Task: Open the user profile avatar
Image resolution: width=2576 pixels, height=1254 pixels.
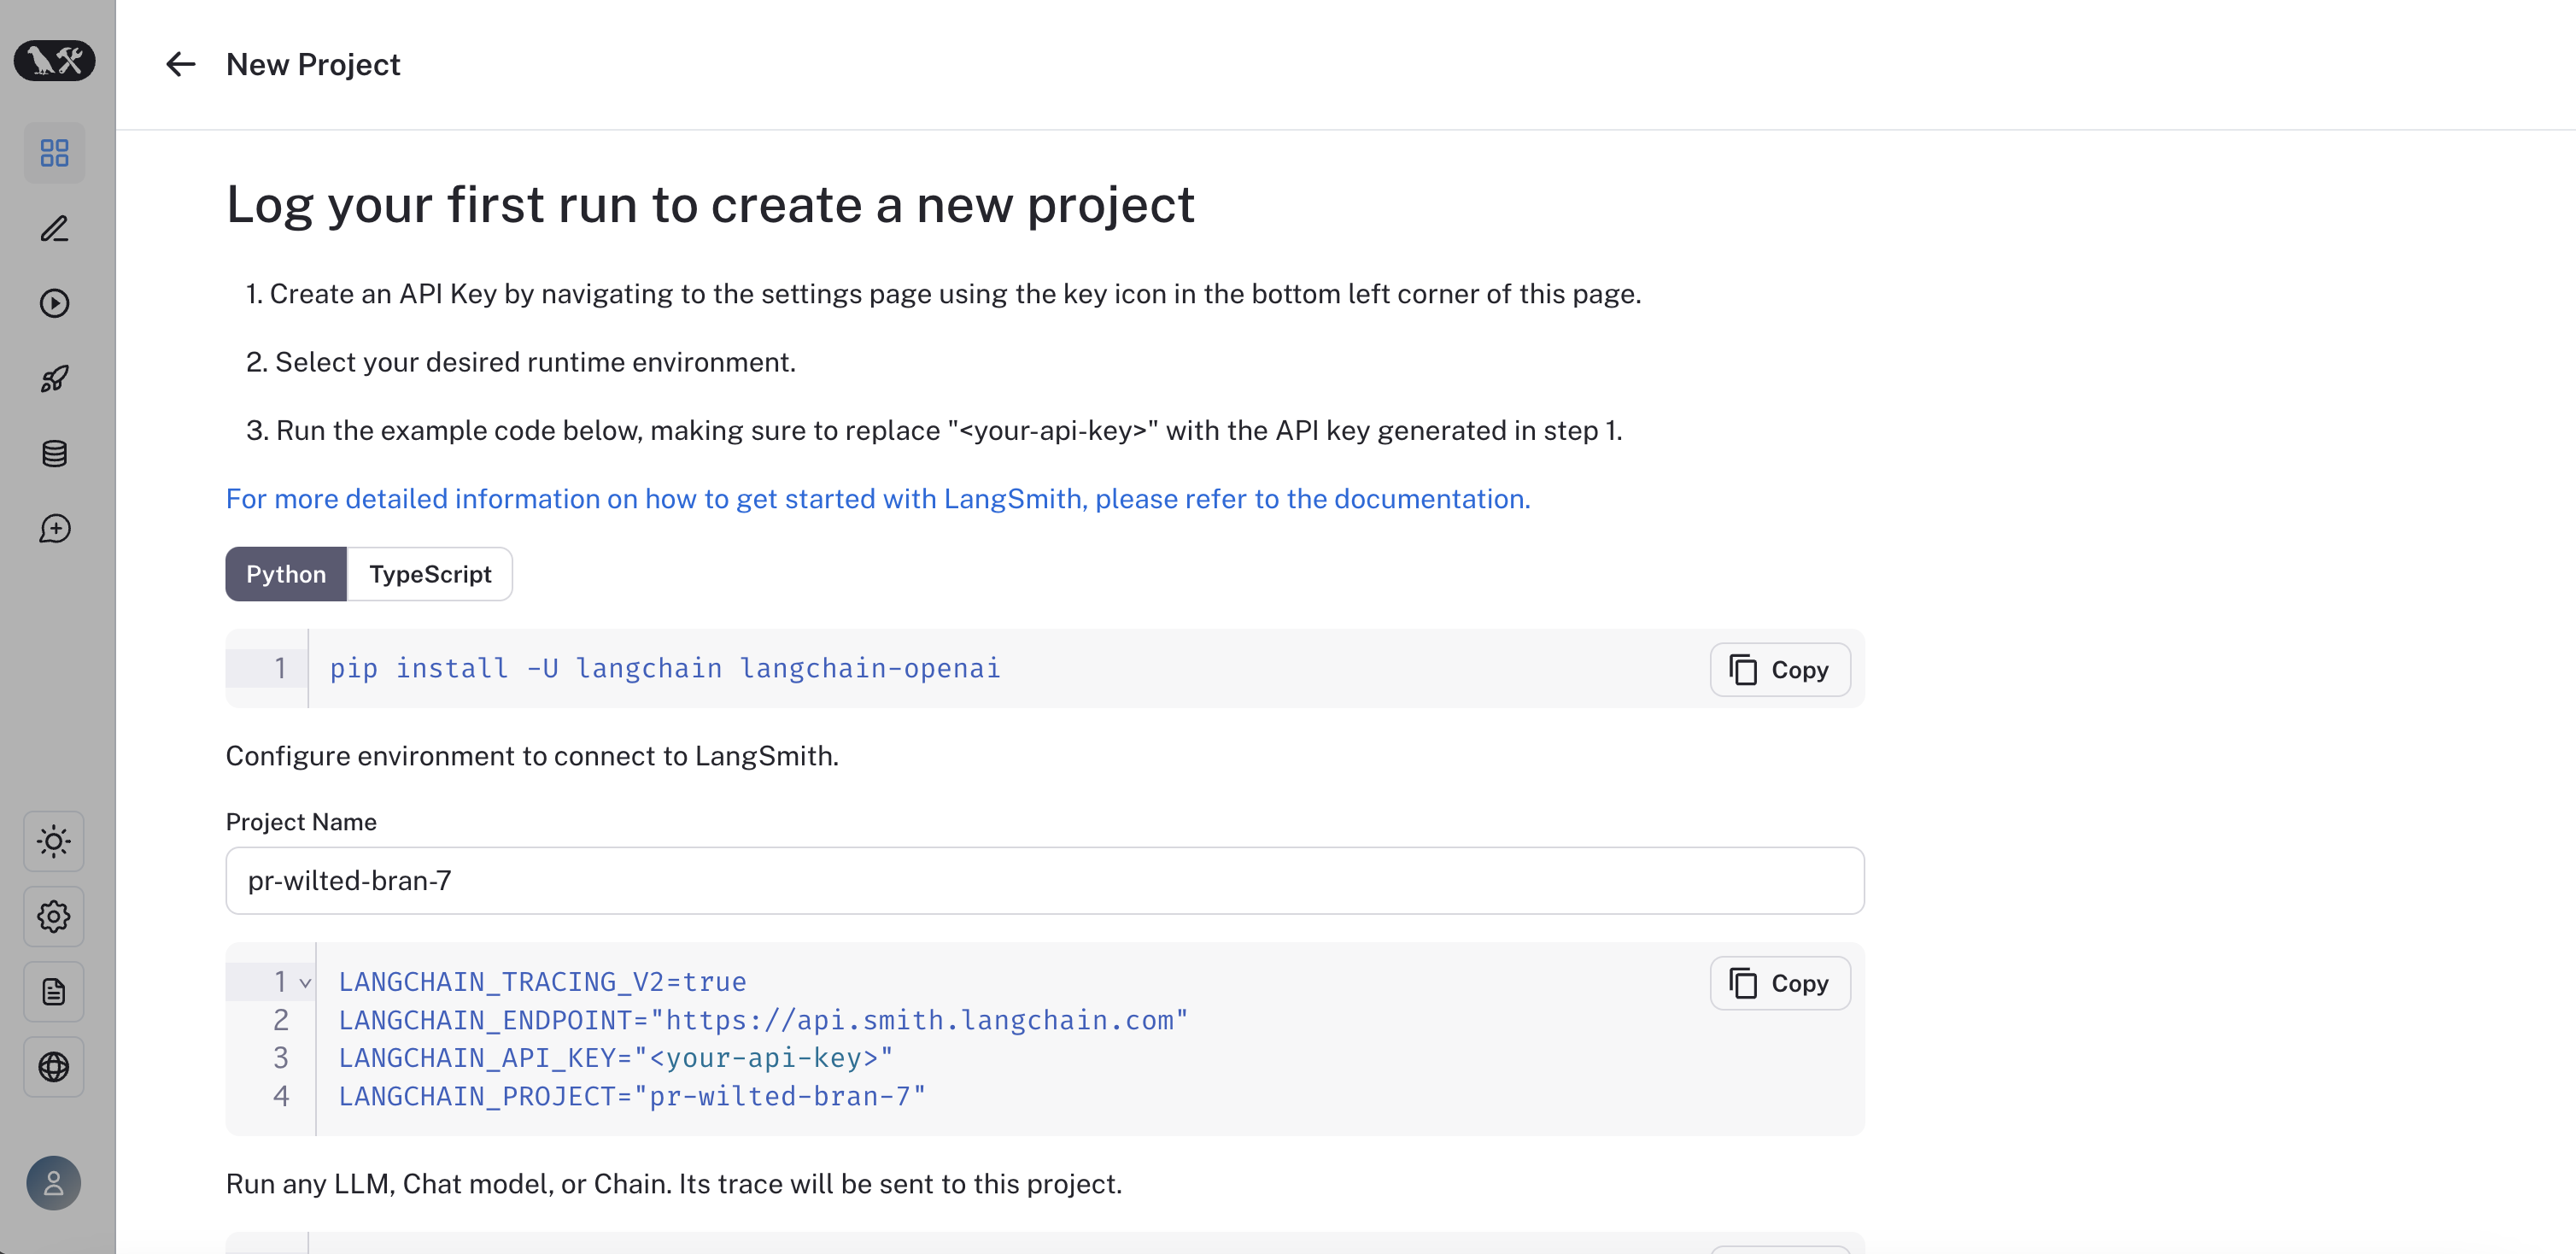Action: click(x=54, y=1183)
